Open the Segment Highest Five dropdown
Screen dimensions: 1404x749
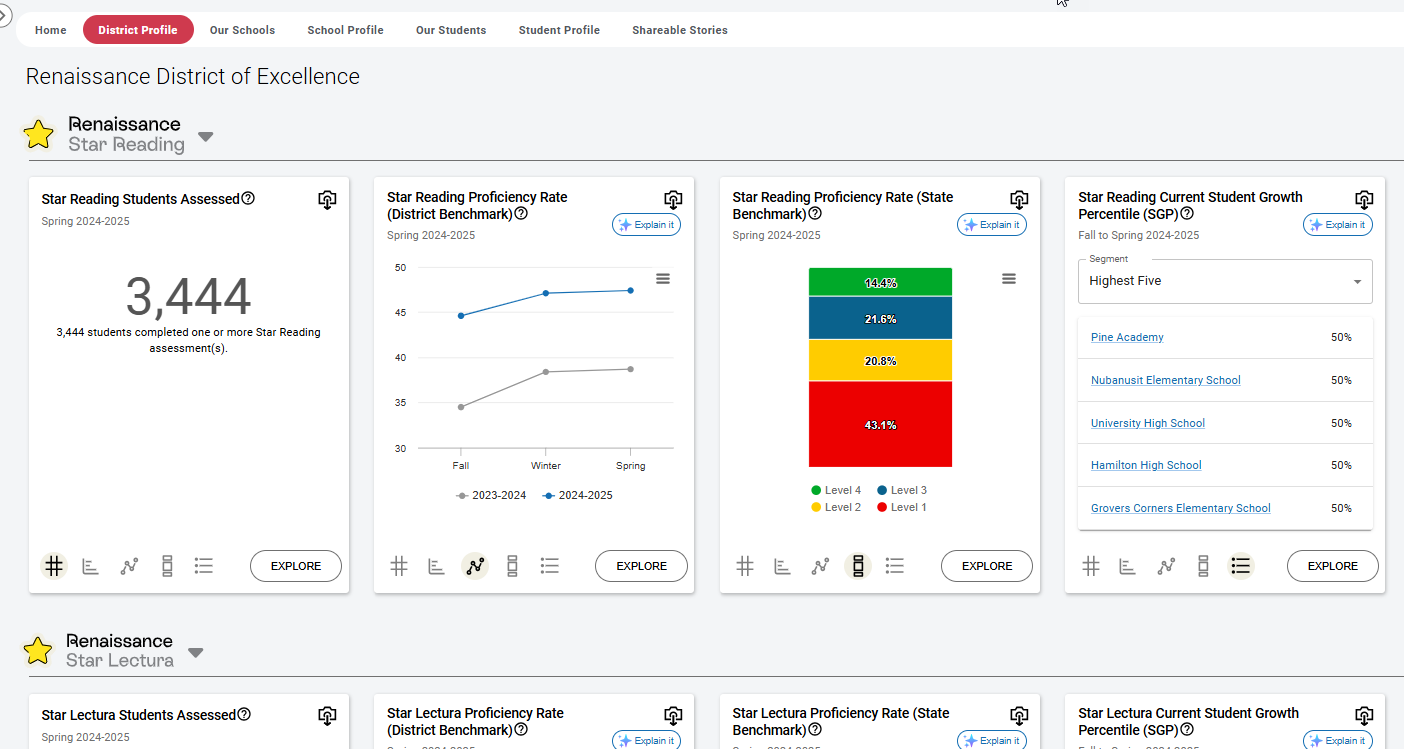click(1225, 281)
